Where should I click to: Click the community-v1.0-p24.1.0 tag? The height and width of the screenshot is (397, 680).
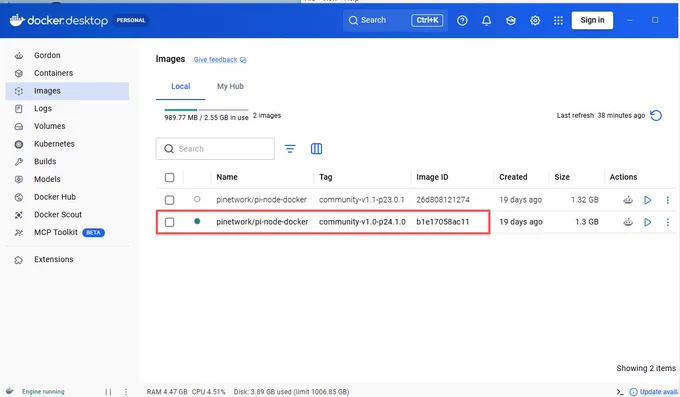[362, 222]
